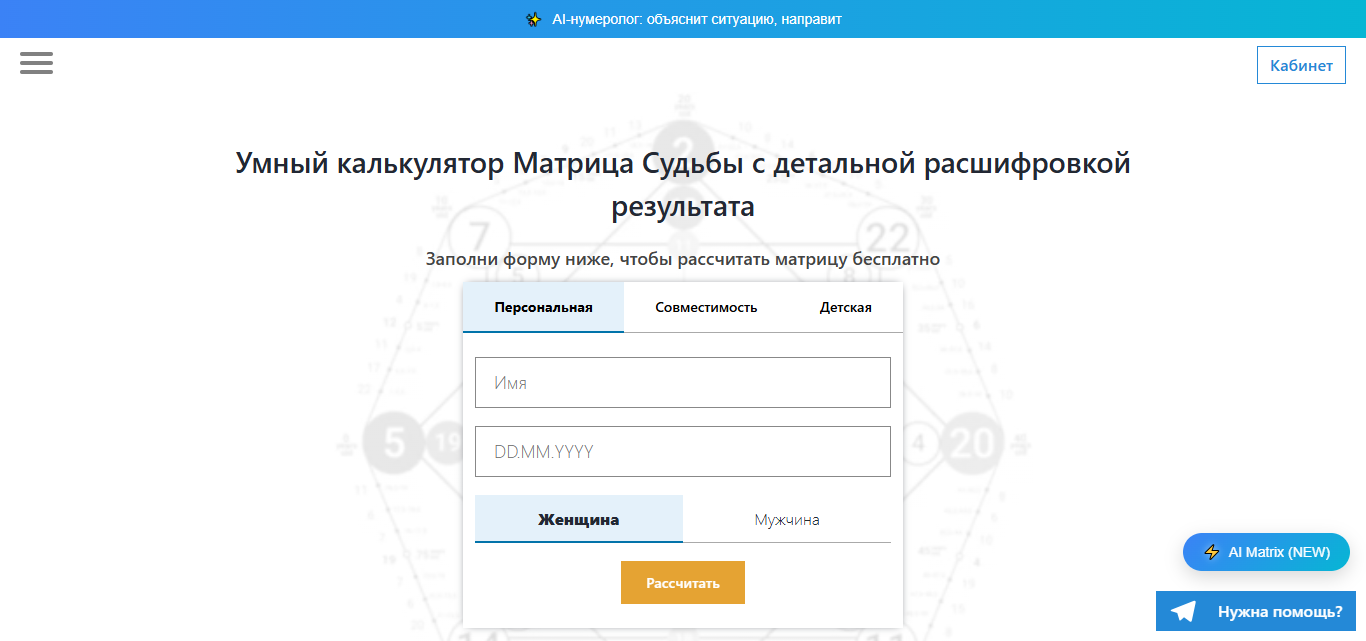Image resolution: width=1366 pixels, height=641 pixels.
Task: Focus the DD.MM.YYYY date field
Action: [683, 451]
